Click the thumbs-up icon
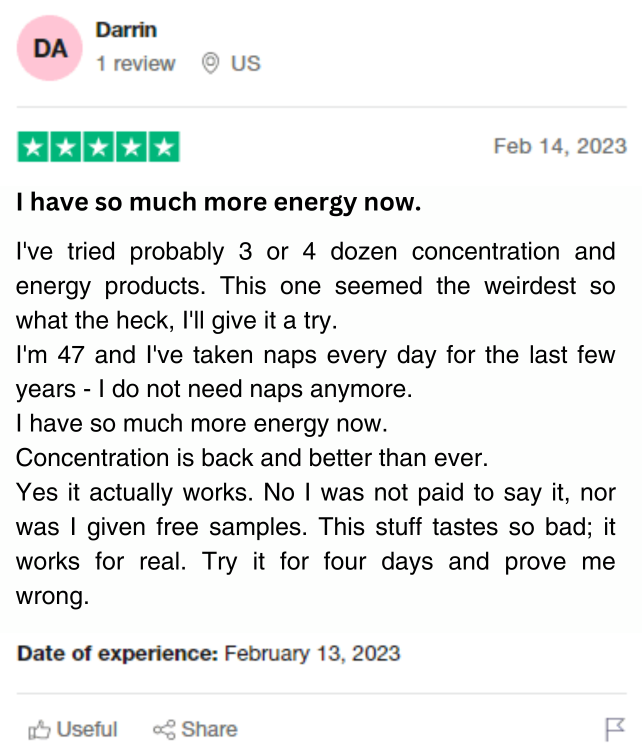 tap(39, 729)
